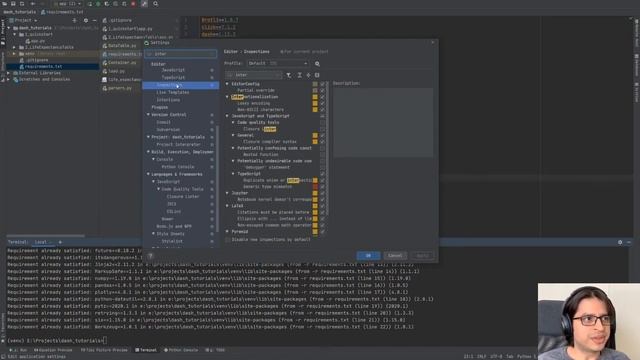The height and width of the screenshot is (360, 640).
Task: Click the Apply button
Action: tap(422, 256)
